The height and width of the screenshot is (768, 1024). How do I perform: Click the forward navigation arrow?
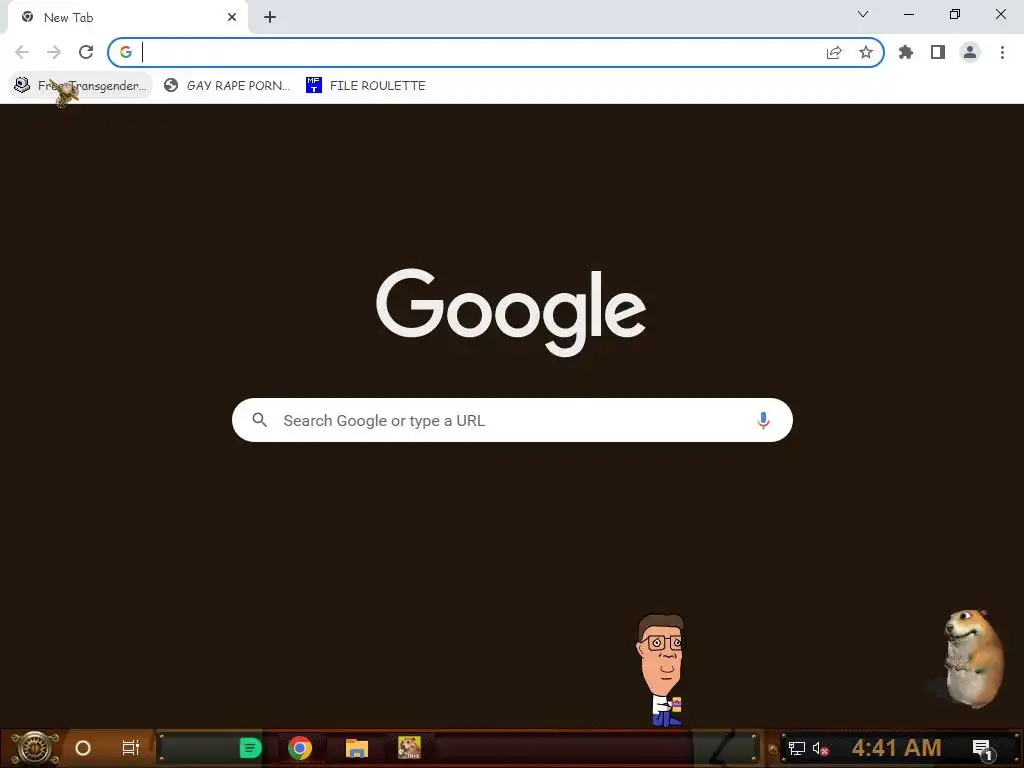pyautogui.click(x=54, y=52)
